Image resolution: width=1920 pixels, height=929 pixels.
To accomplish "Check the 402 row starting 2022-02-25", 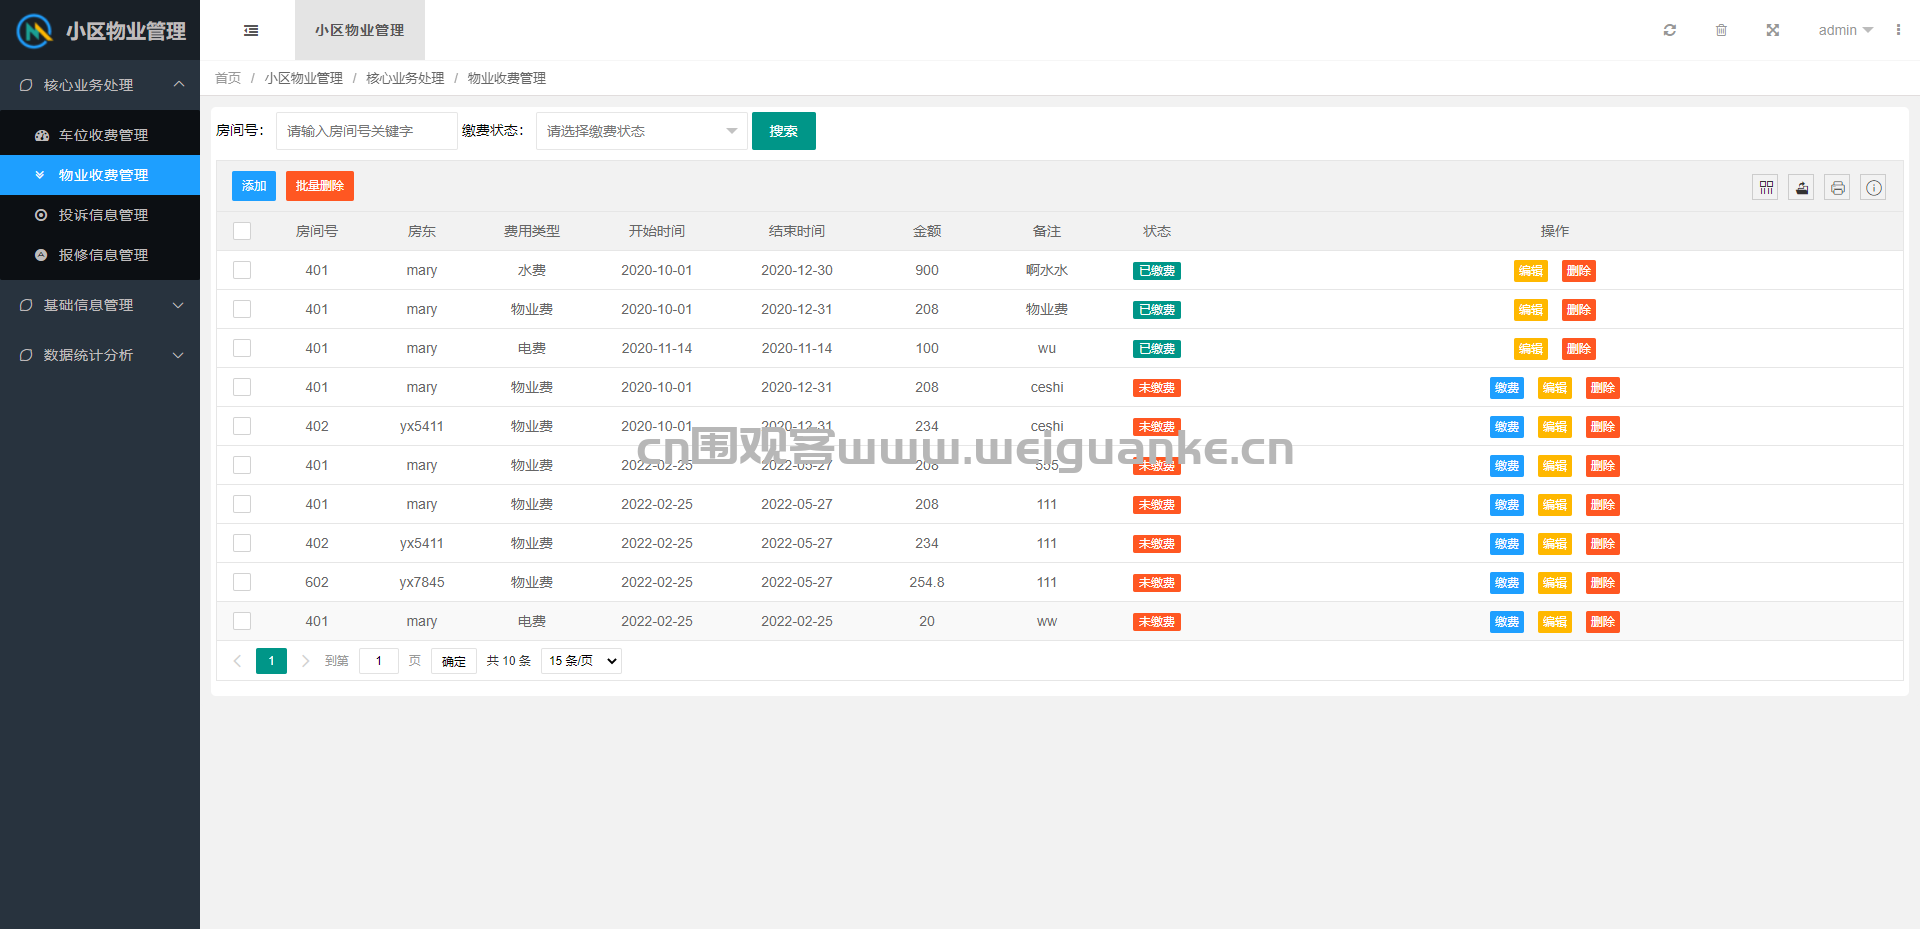I will pyautogui.click(x=242, y=543).
